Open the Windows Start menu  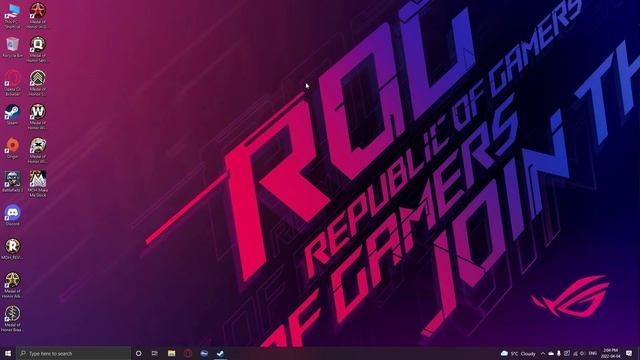(x=8, y=353)
